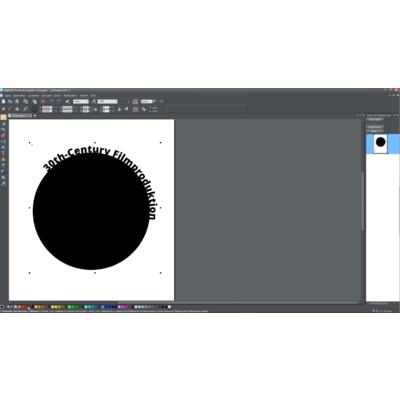Open the dropdown next to the magnet icon

click(x=147, y=101)
